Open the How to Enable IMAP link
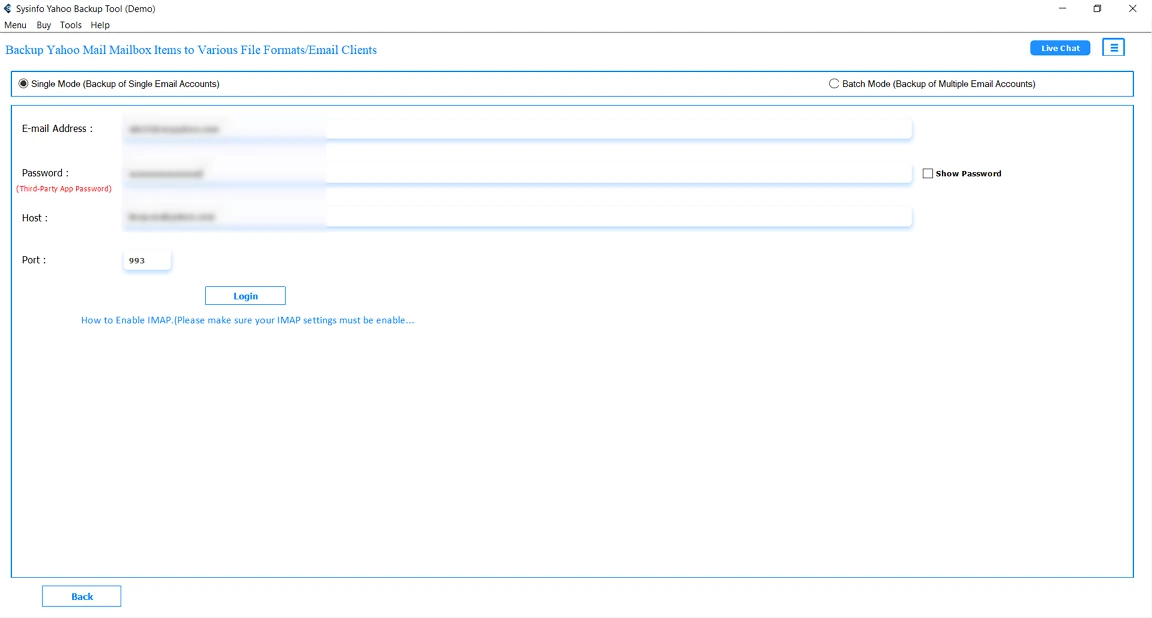The height and width of the screenshot is (618, 1152). click(x=248, y=320)
